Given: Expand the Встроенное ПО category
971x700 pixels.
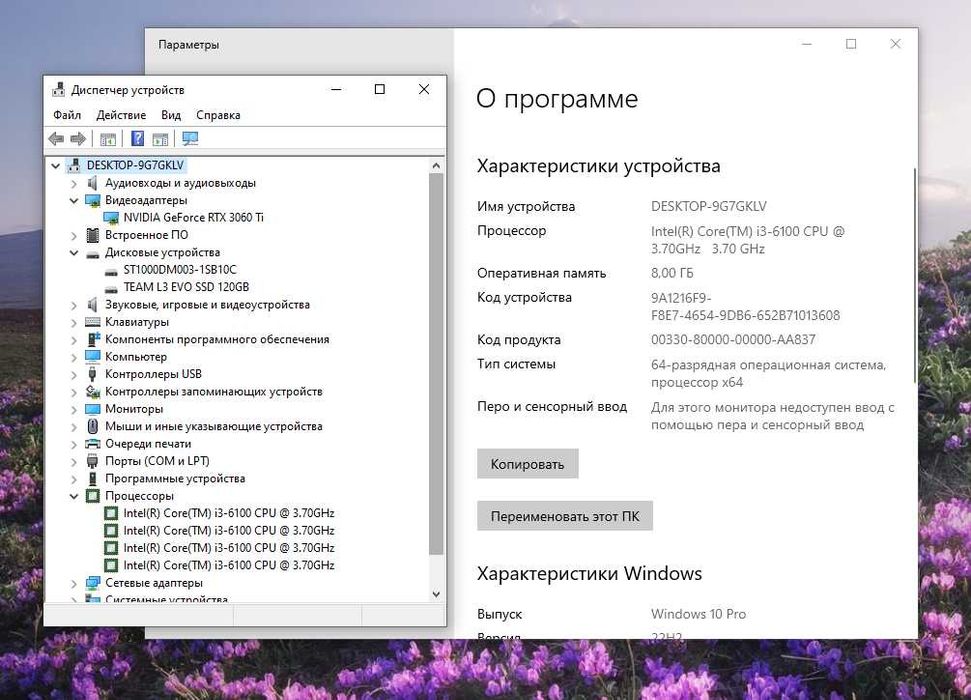Looking at the screenshot, I should pyautogui.click(x=74, y=235).
